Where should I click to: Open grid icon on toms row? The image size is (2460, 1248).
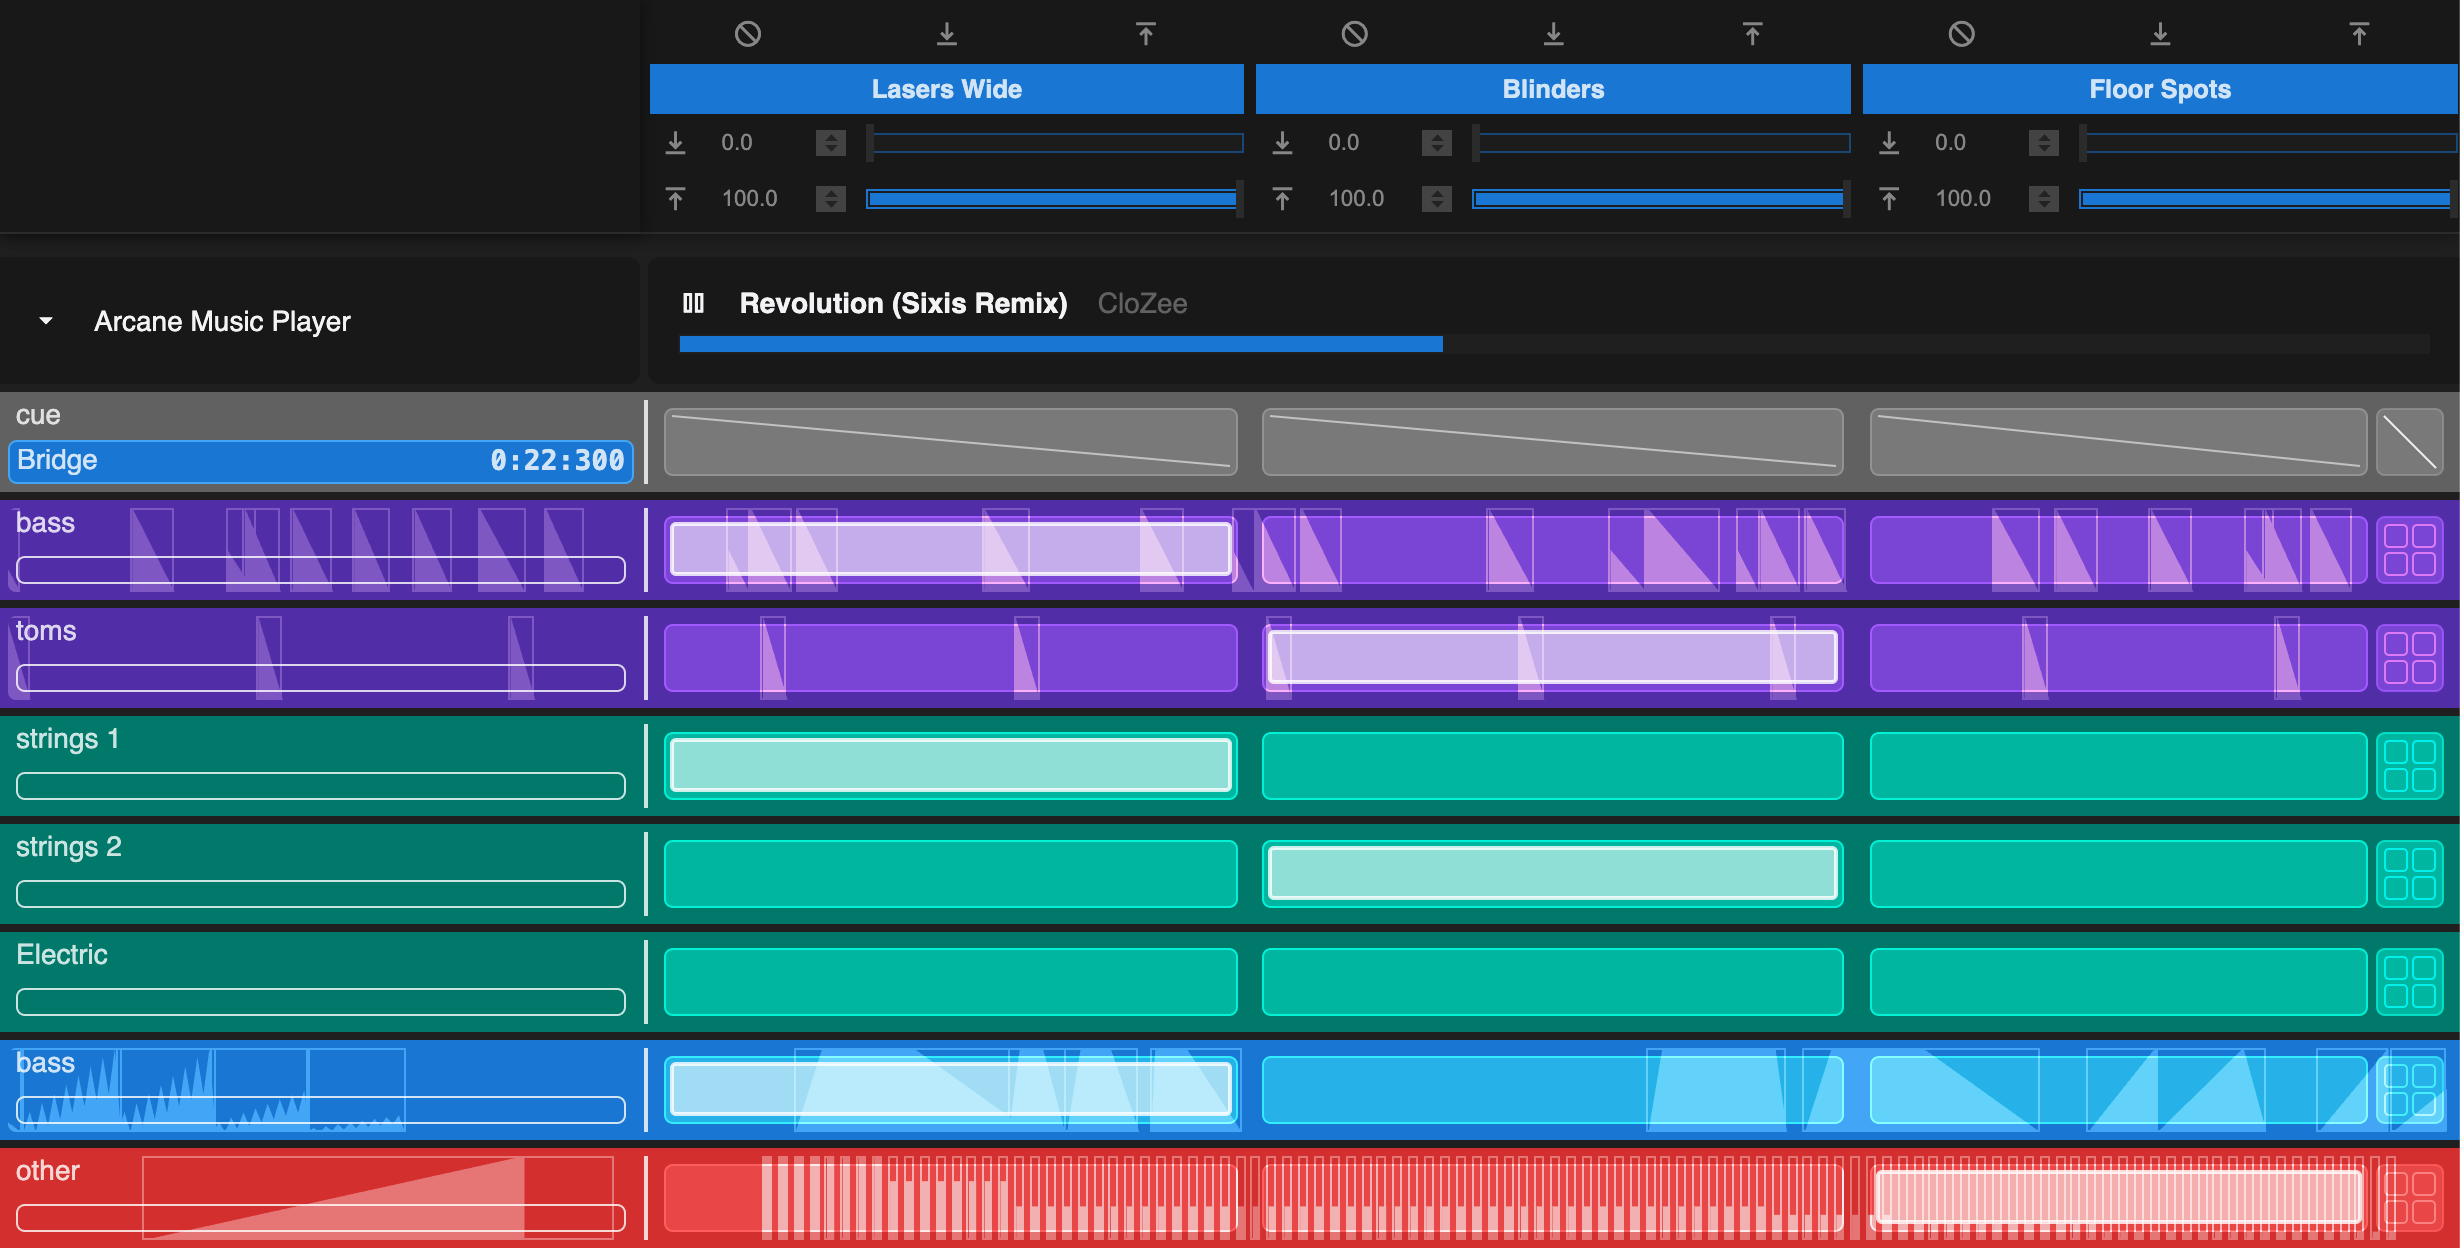coord(2410,658)
